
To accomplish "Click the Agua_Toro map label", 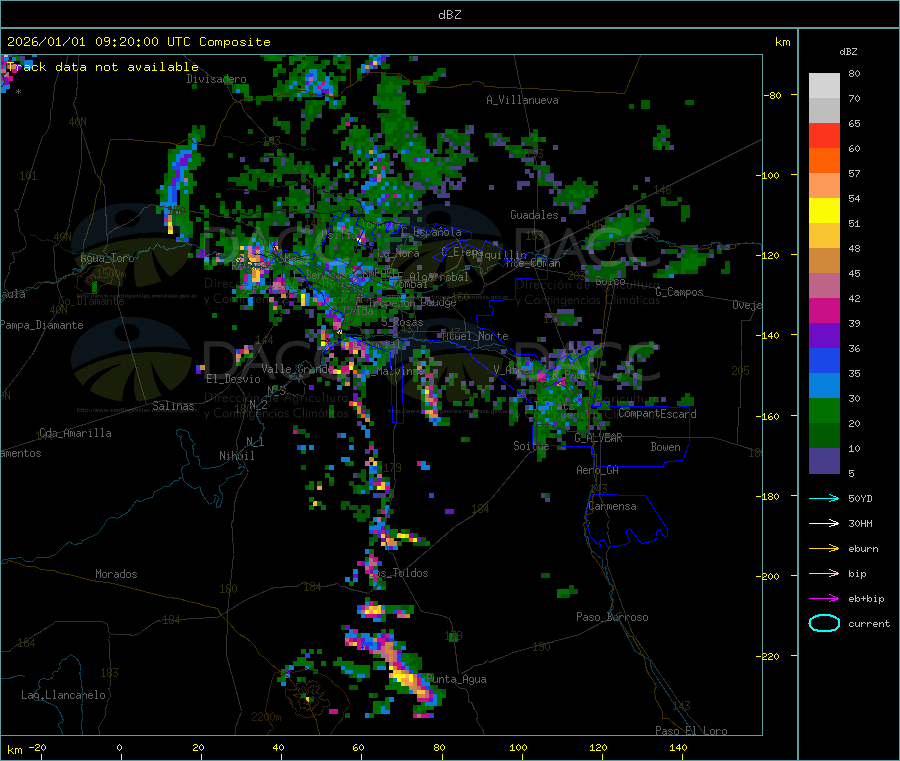I will click(x=107, y=258).
